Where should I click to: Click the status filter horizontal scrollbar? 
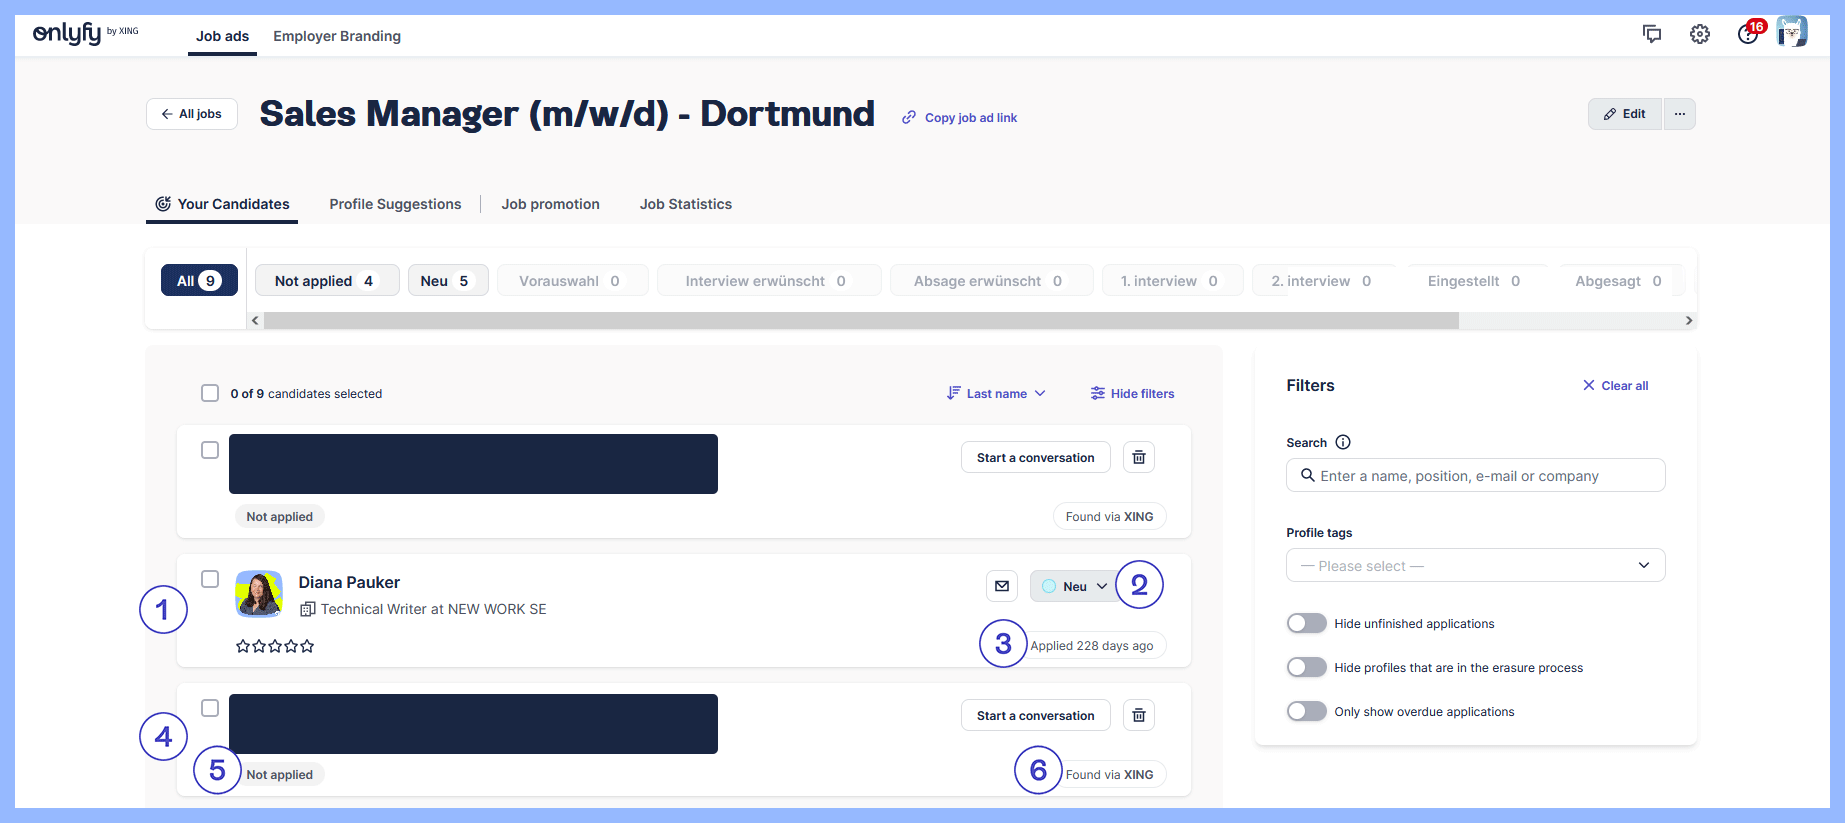(x=860, y=321)
